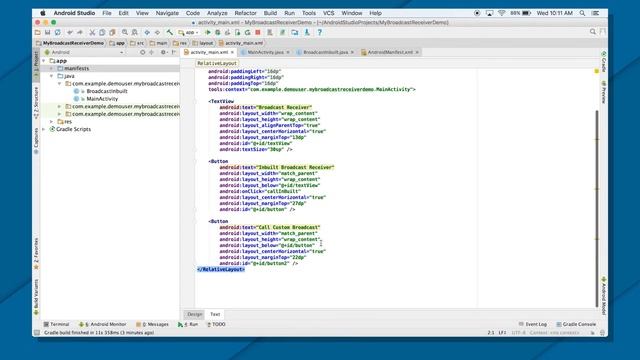Open the app run configuration dropdown
The width and height of the screenshot is (640, 360).
pyautogui.click(x=189, y=32)
